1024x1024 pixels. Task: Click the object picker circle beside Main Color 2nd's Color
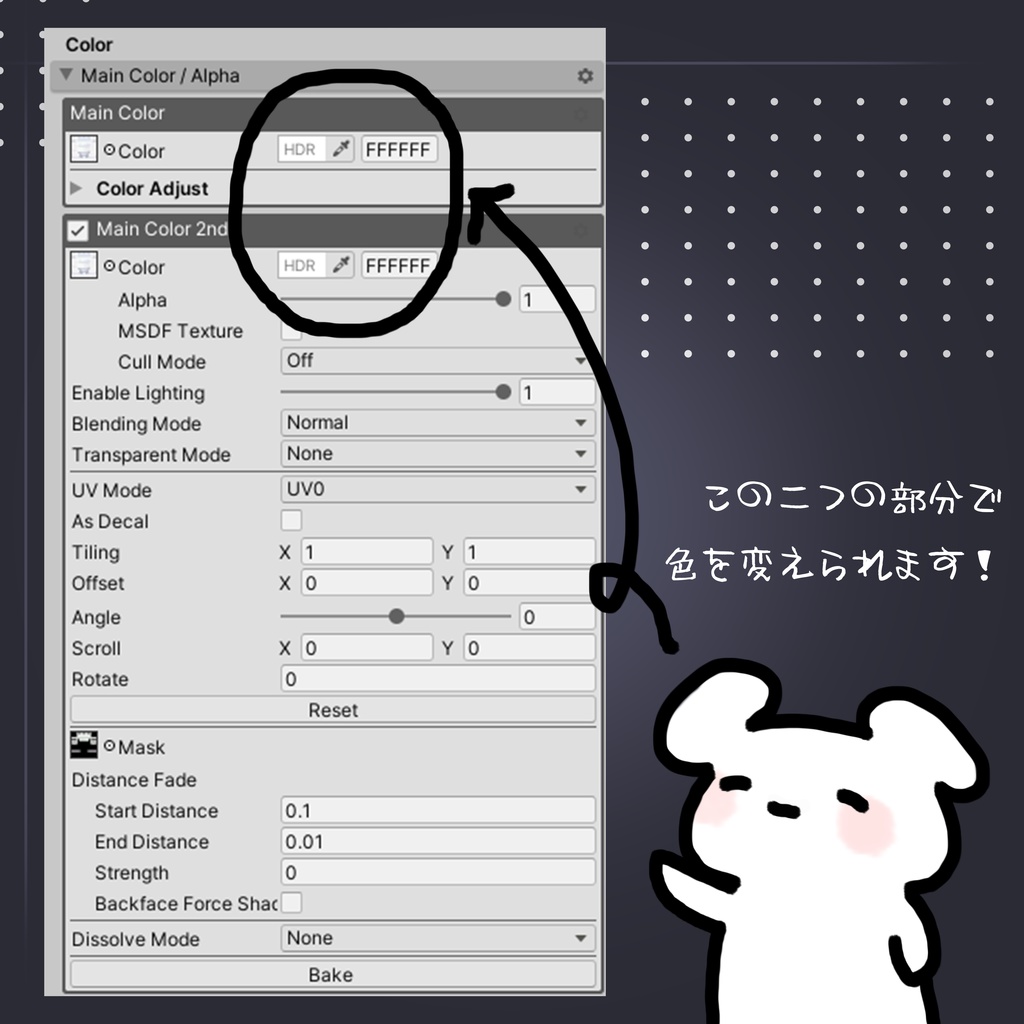[109, 266]
